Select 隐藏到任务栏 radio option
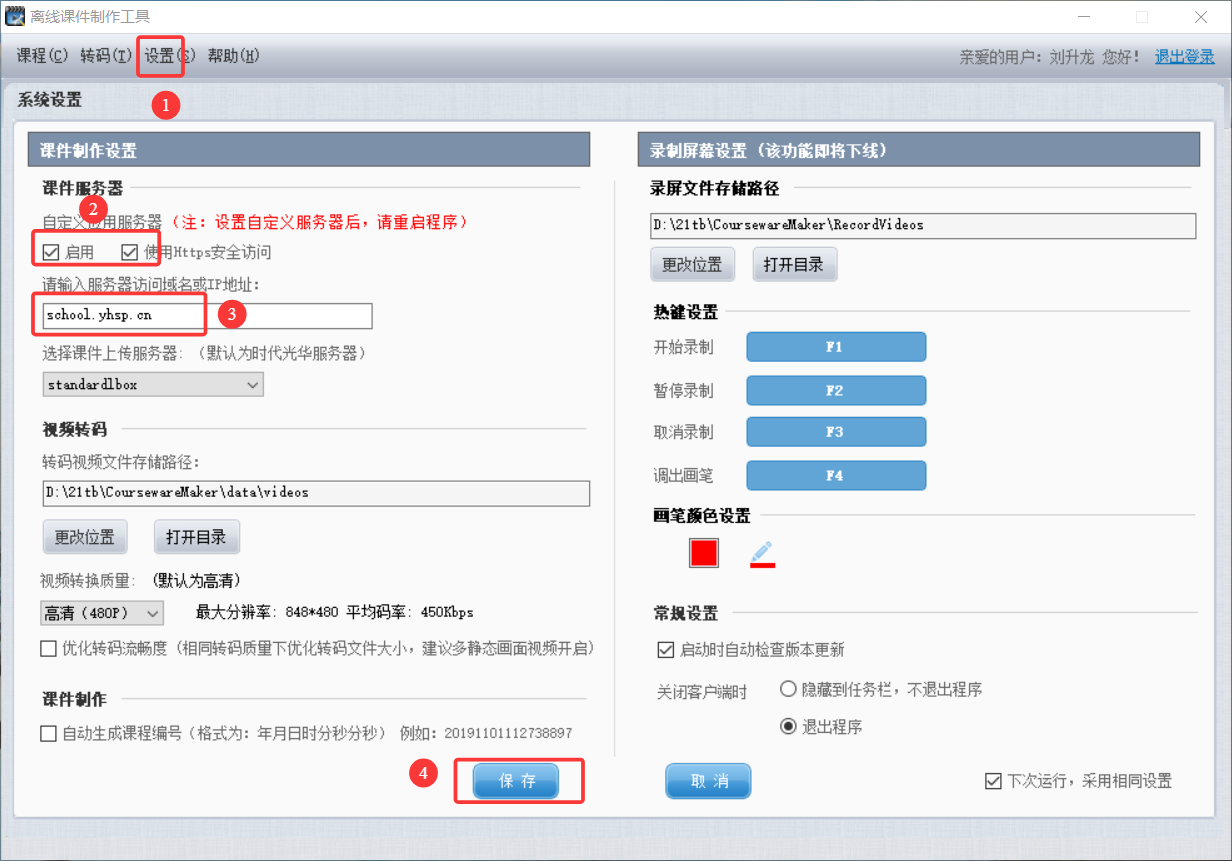This screenshot has height=861, width=1232. (x=788, y=689)
